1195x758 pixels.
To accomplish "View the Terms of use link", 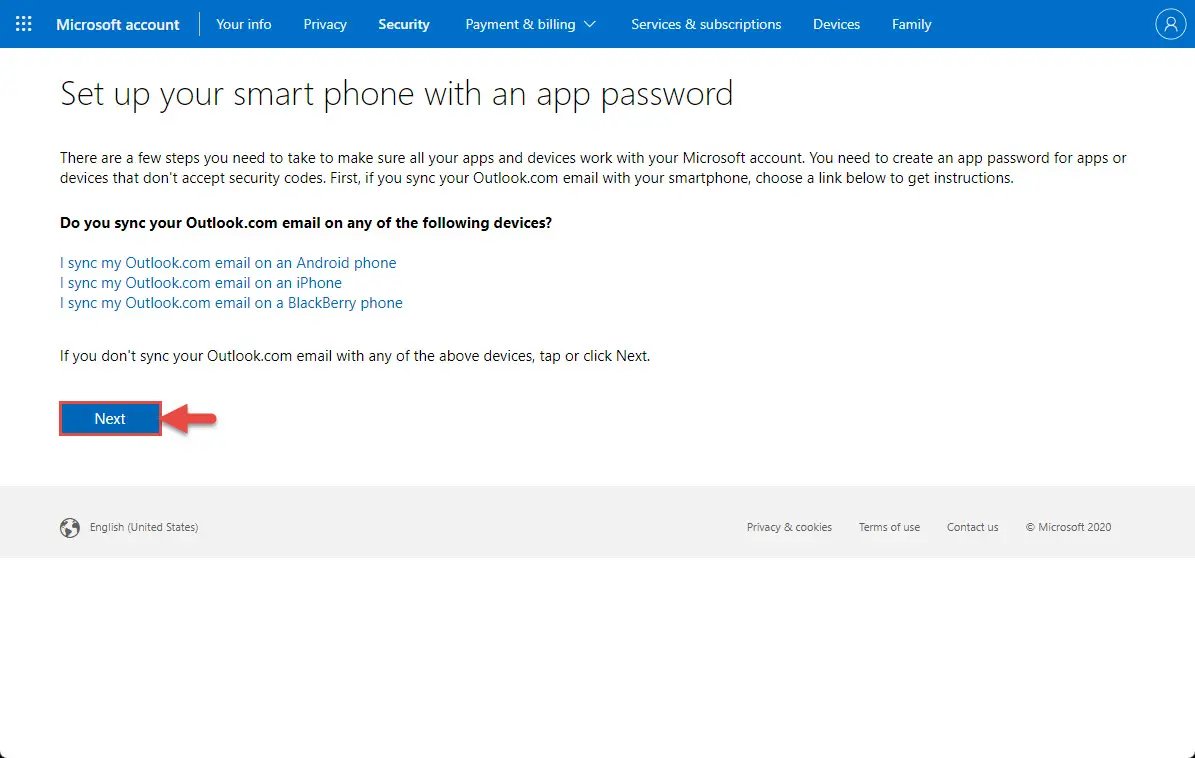I will coord(889,527).
